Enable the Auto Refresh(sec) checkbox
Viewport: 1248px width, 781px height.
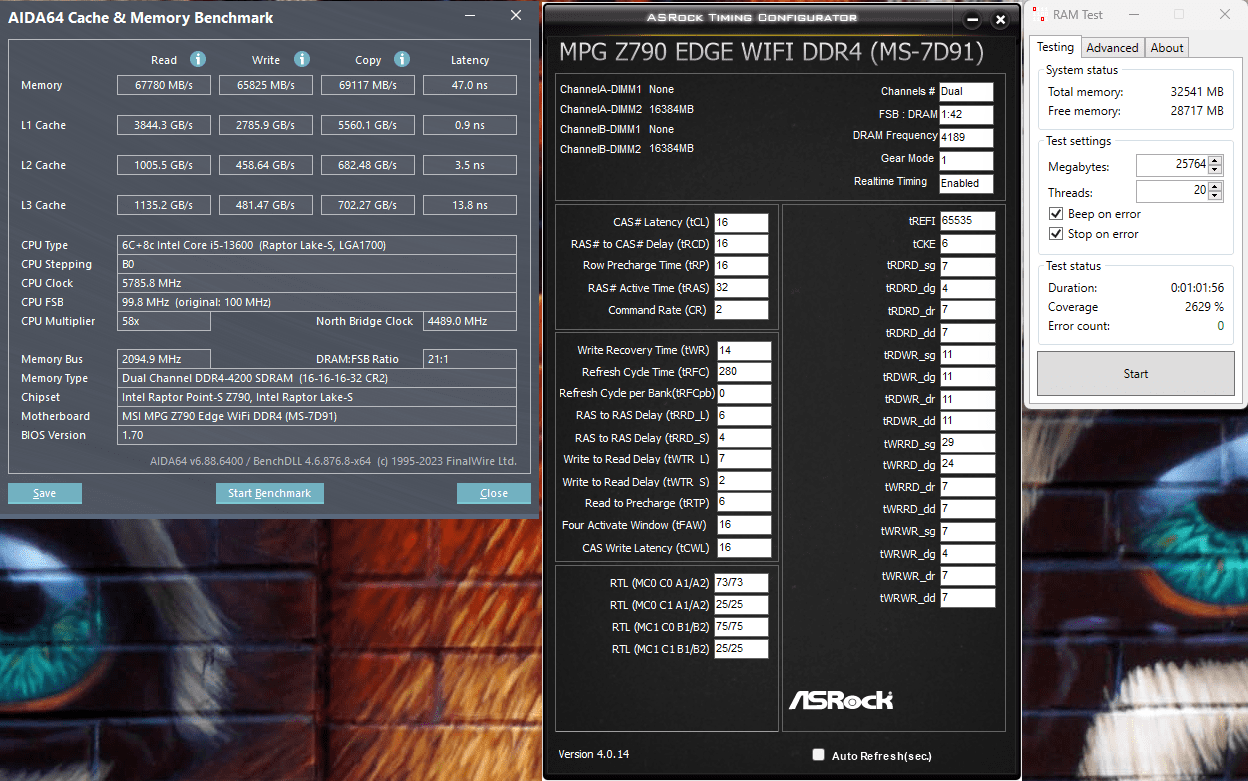click(x=819, y=755)
